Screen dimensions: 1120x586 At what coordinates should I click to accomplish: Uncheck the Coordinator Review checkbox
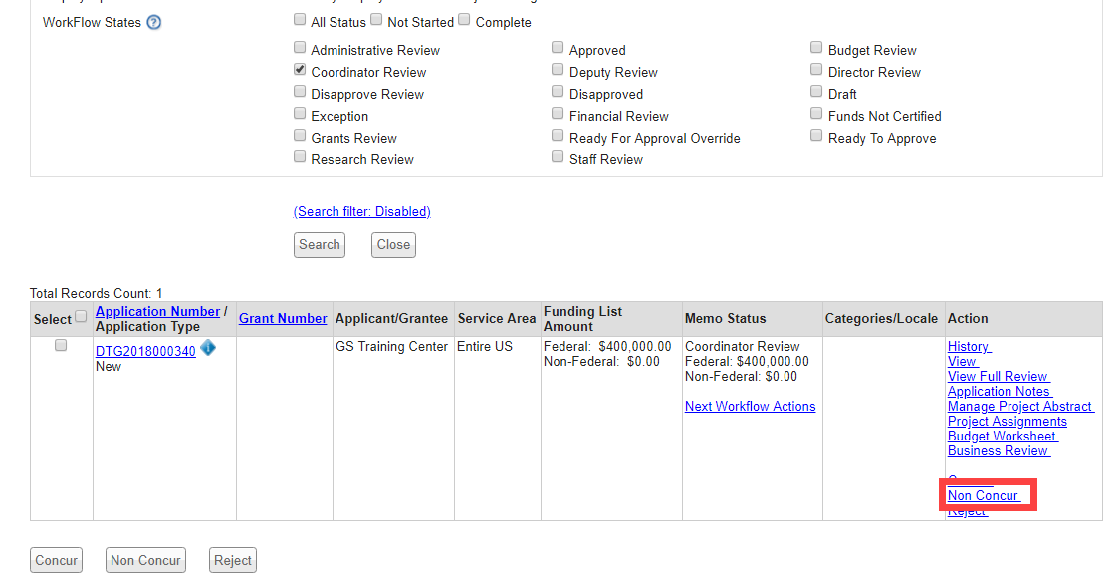point(300,70)
